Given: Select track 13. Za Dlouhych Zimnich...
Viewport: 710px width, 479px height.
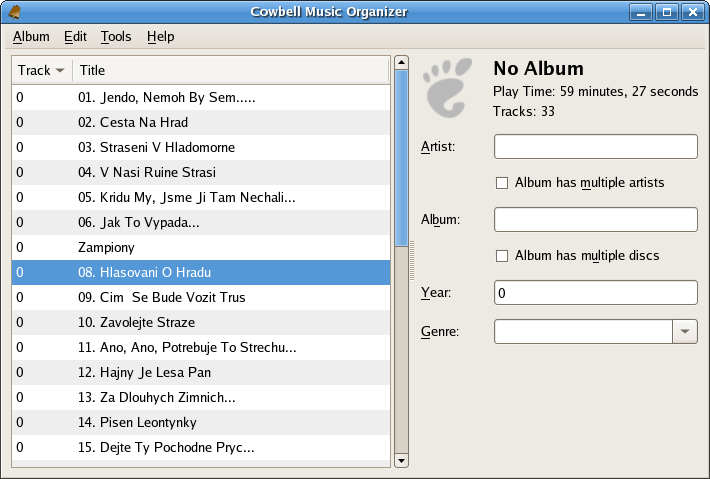Looking at the screenshot, I should pyautogui.click(x=201, y=397).
